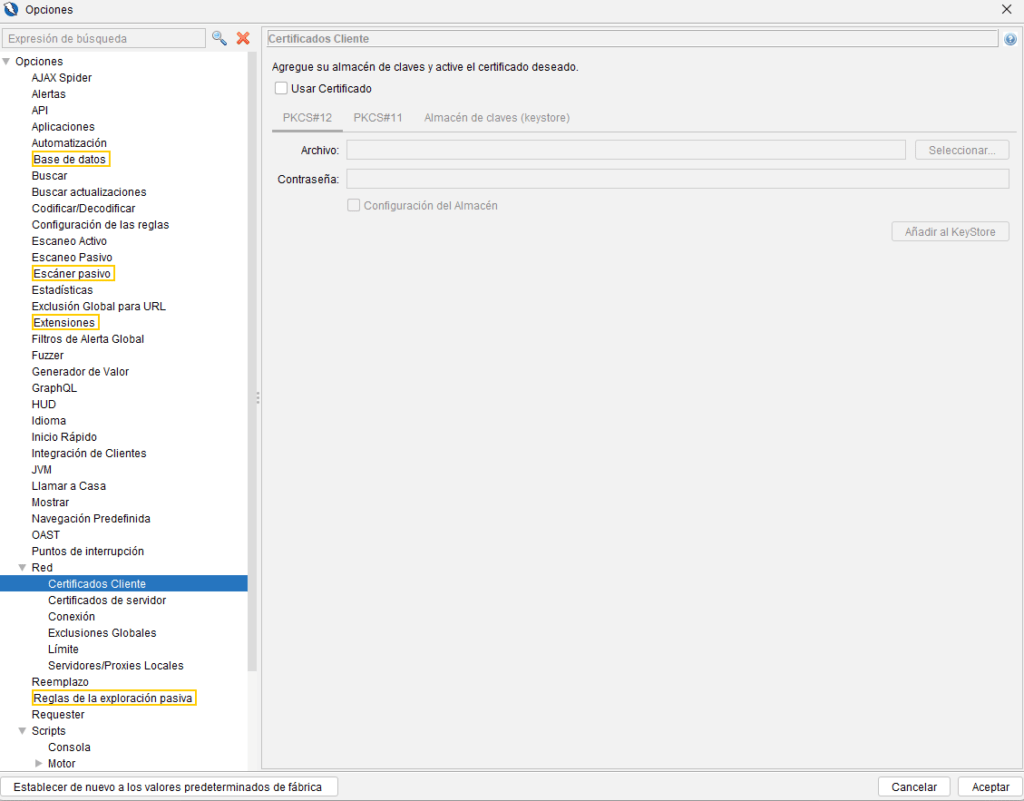Click the red X clear search icon
This screenshot has width=1024, height=801.
click(x=242, y=38)
